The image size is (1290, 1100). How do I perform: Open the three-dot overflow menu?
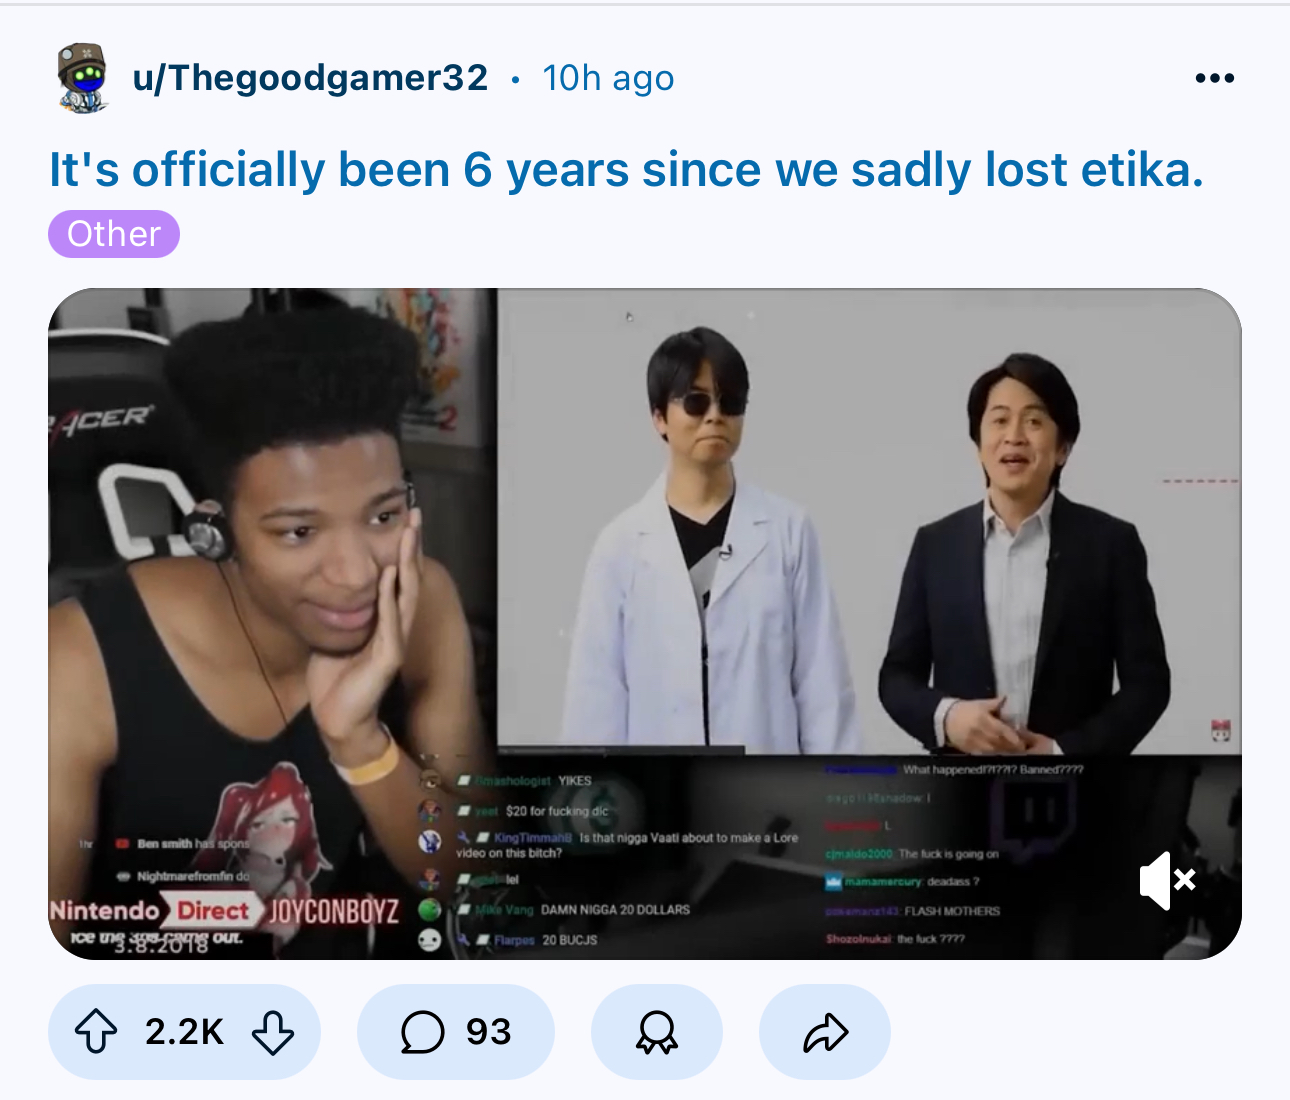tap(1214, 78)
